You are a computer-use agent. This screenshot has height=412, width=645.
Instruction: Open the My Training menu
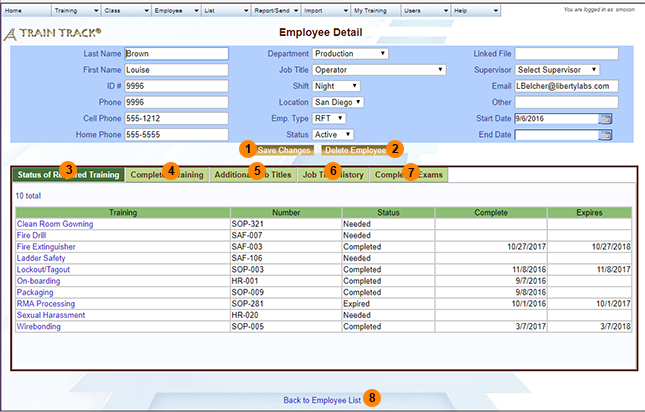[x=374, y=8]
